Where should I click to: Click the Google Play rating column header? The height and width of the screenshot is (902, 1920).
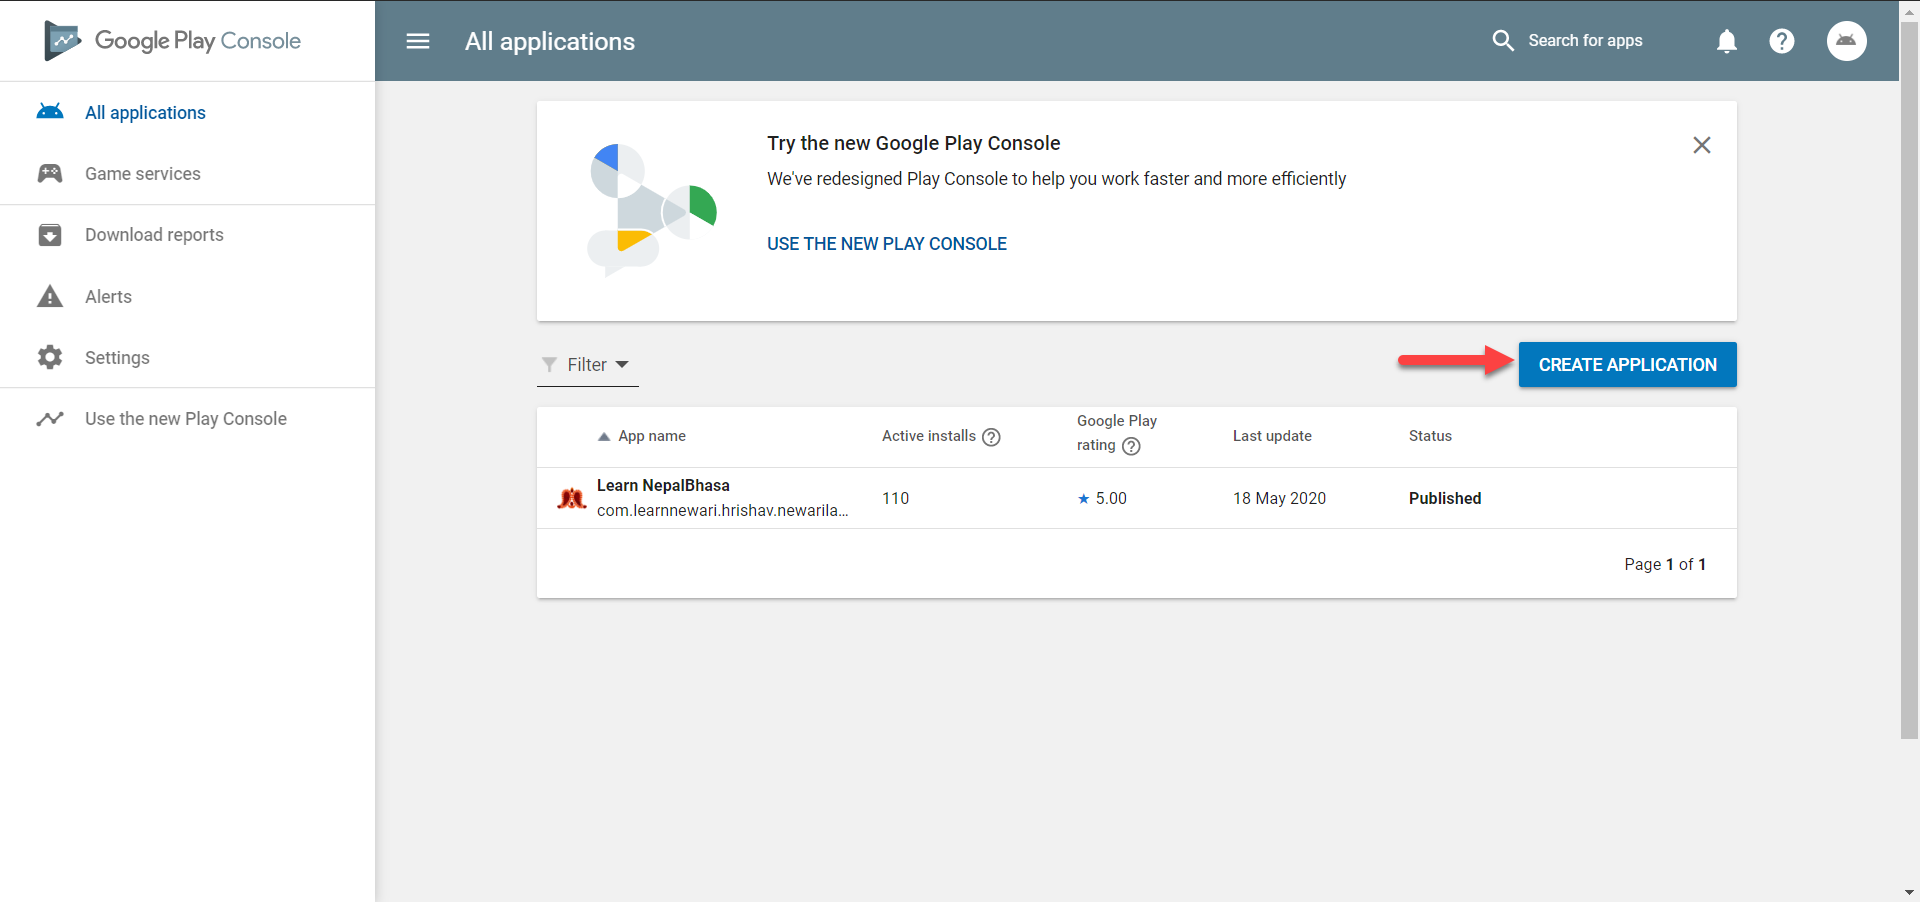[x=1117, y=433]
